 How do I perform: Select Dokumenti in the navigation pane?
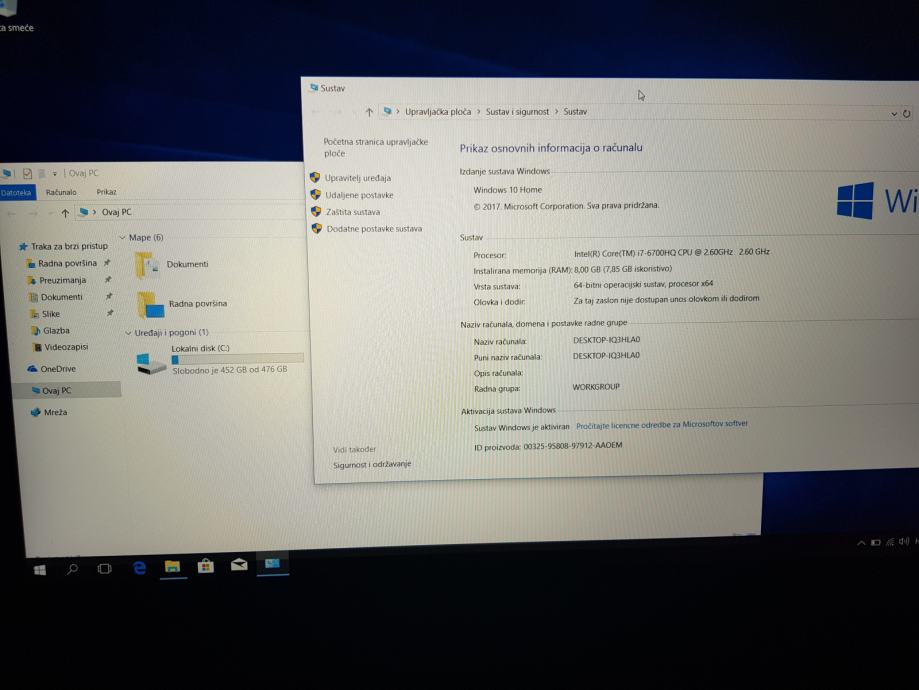tap(56, 297)
